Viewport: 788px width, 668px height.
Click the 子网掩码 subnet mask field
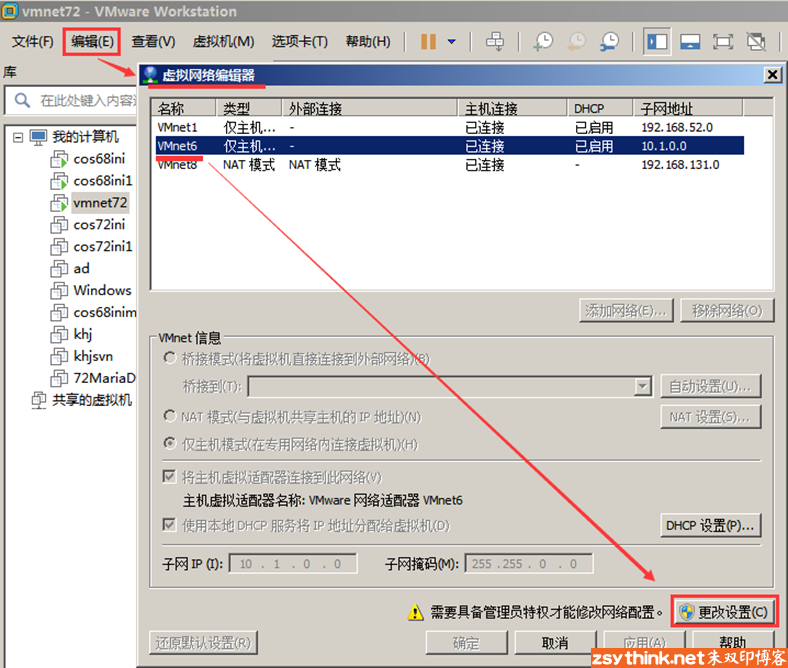529,563
